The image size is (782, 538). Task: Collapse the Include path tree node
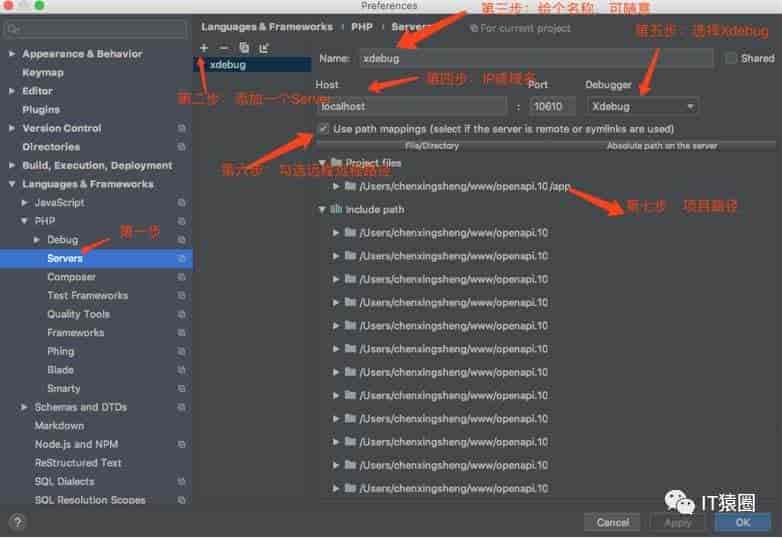(x=323, y=210)
